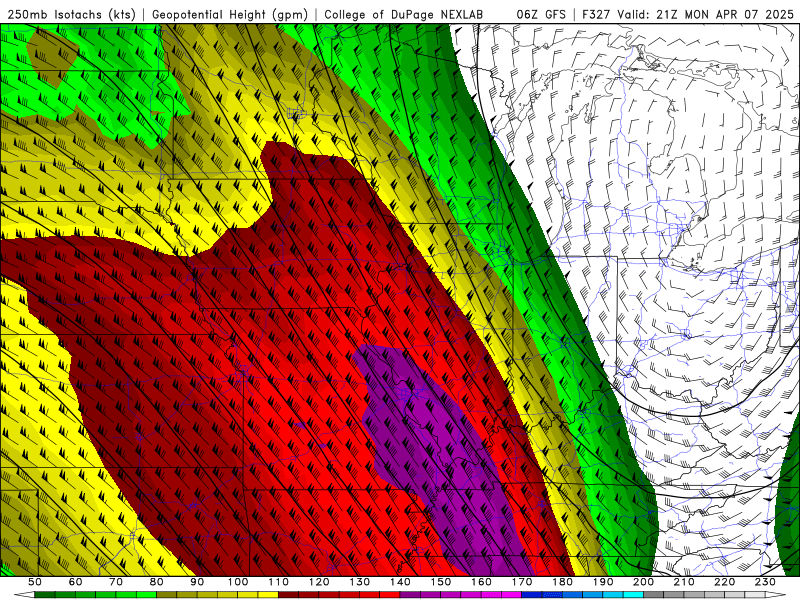Pick the bright yellow swatch just before 110
The height and width of the screenshot is (600, 800).
[268, 595]
